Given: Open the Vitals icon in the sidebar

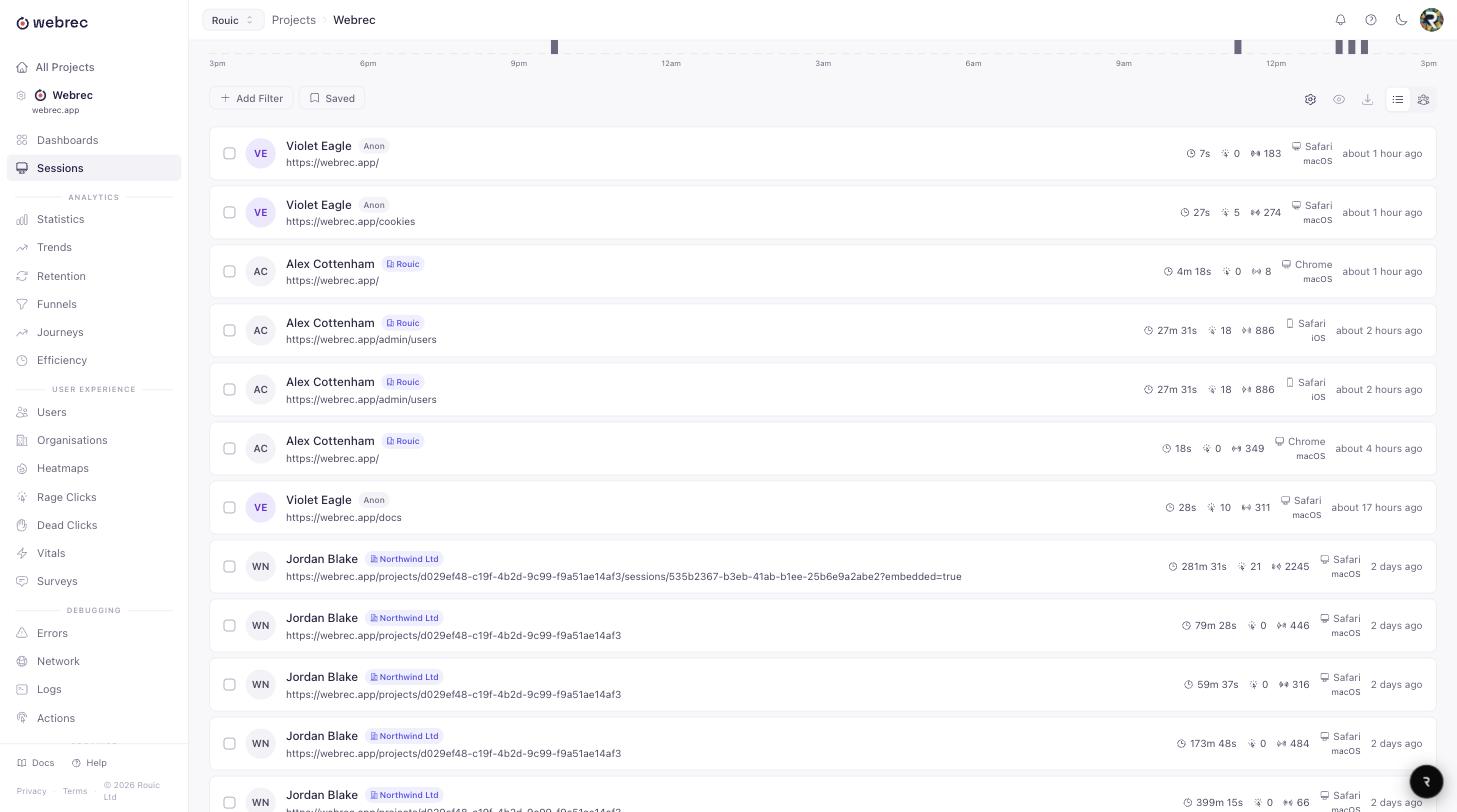Looking at the screenshot, I should 22,553.
